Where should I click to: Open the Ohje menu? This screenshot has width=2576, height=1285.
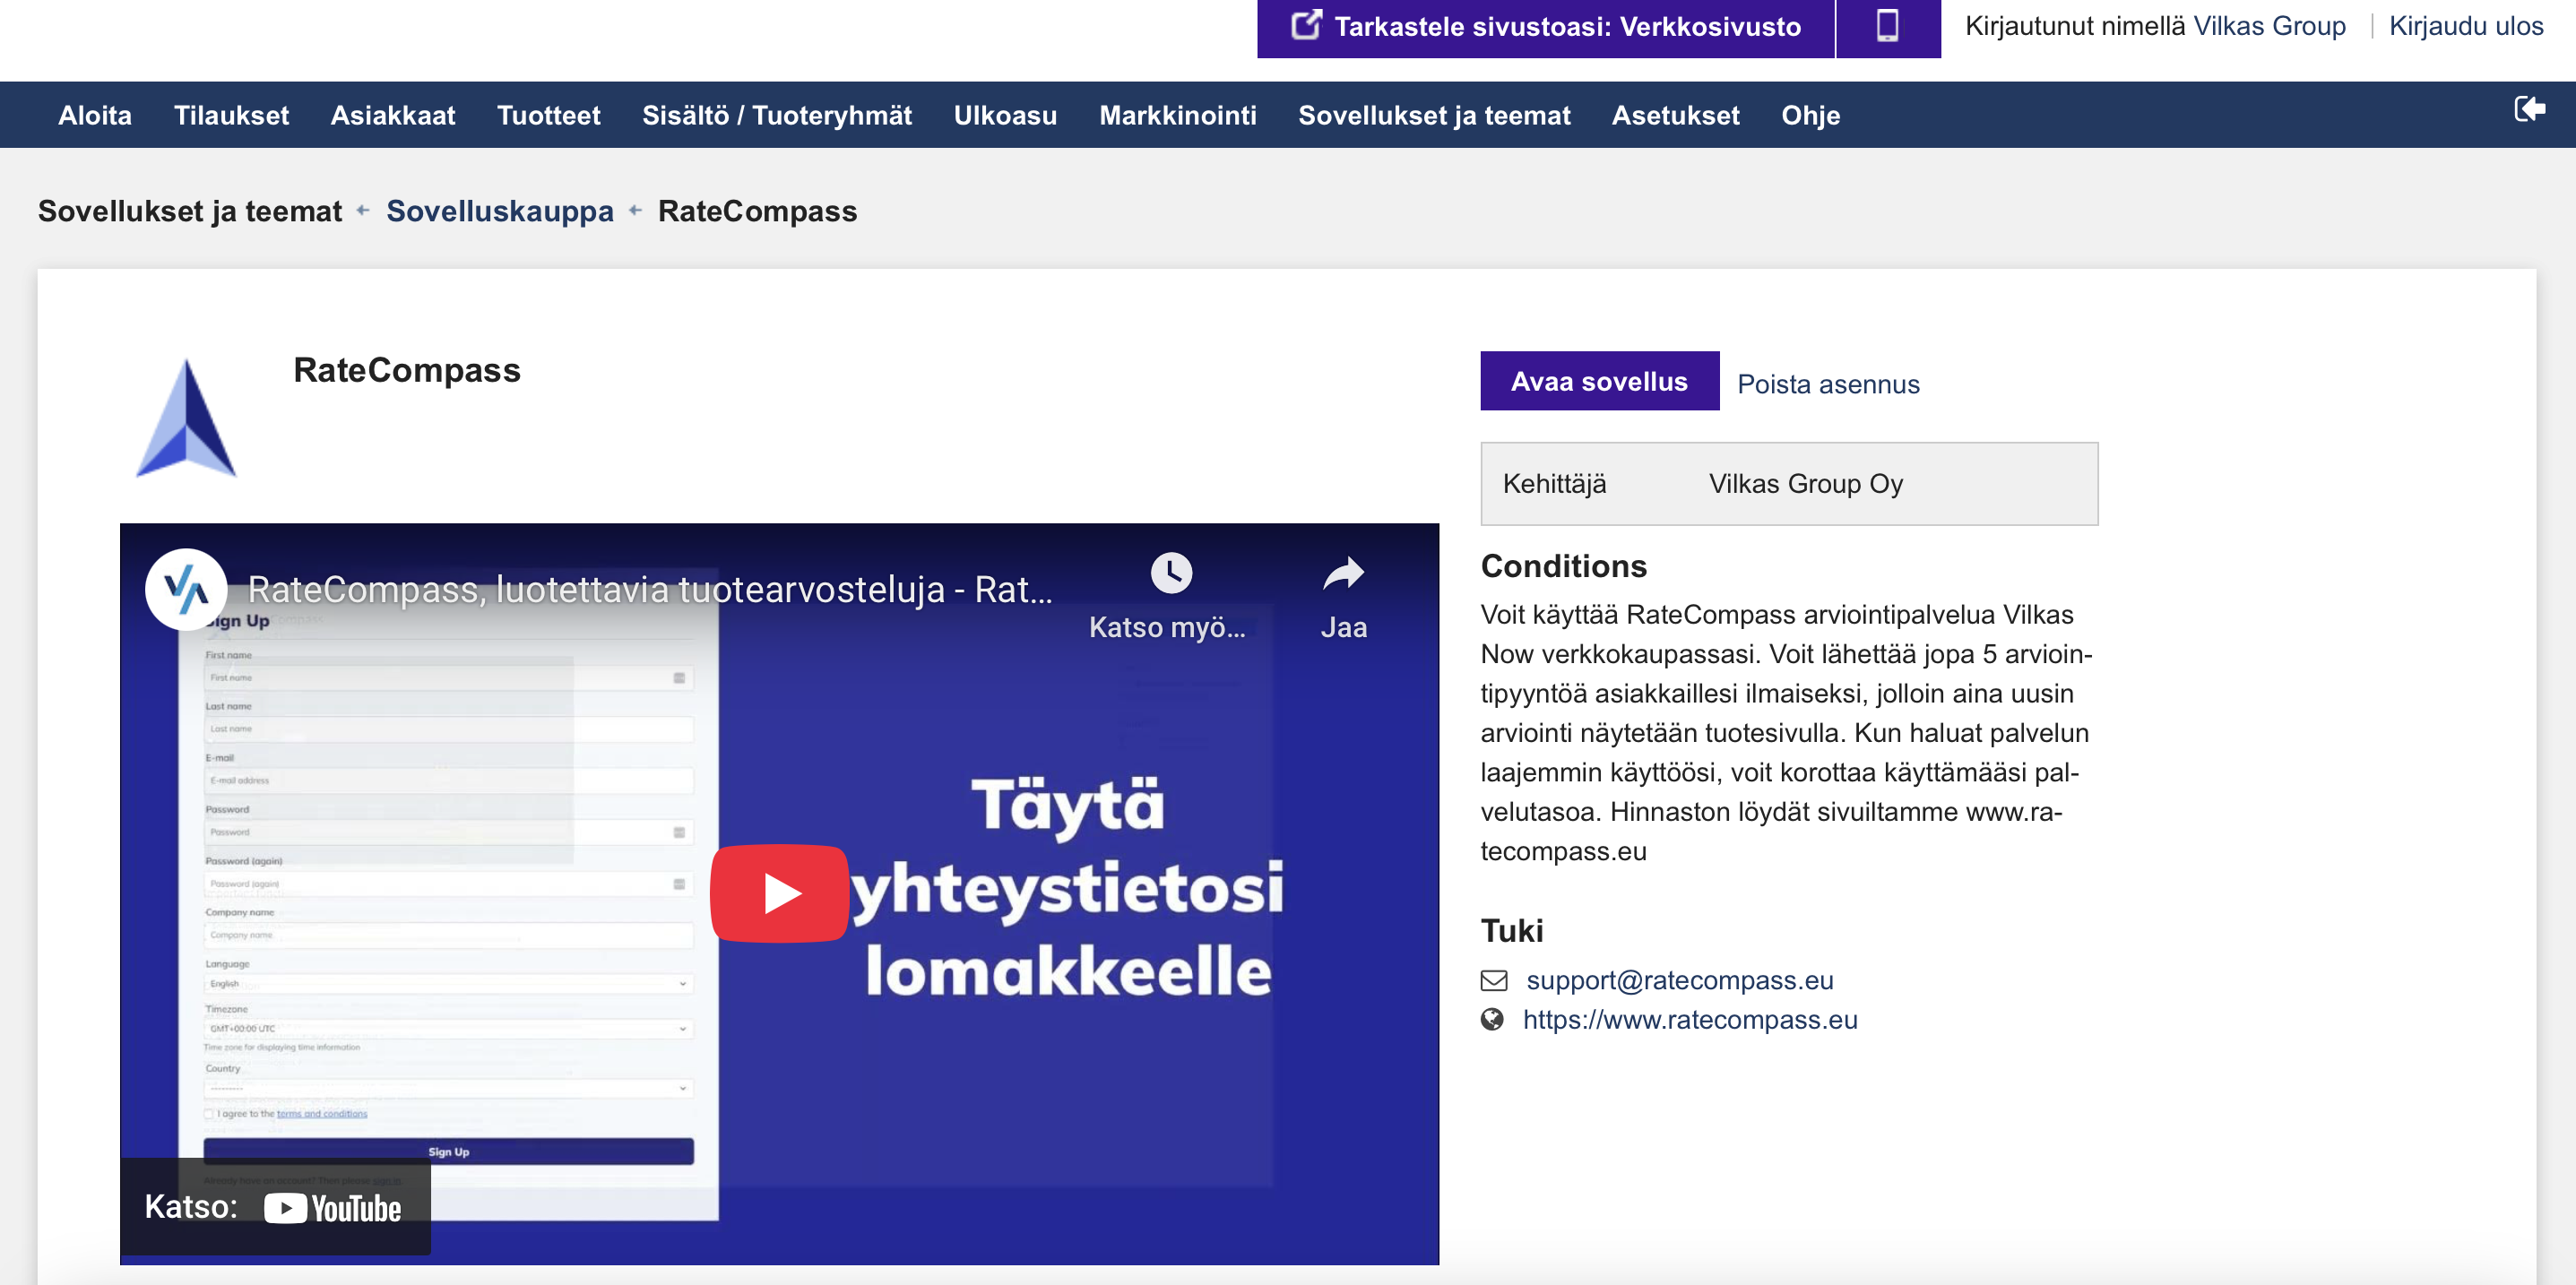[x=1811, y=115]
